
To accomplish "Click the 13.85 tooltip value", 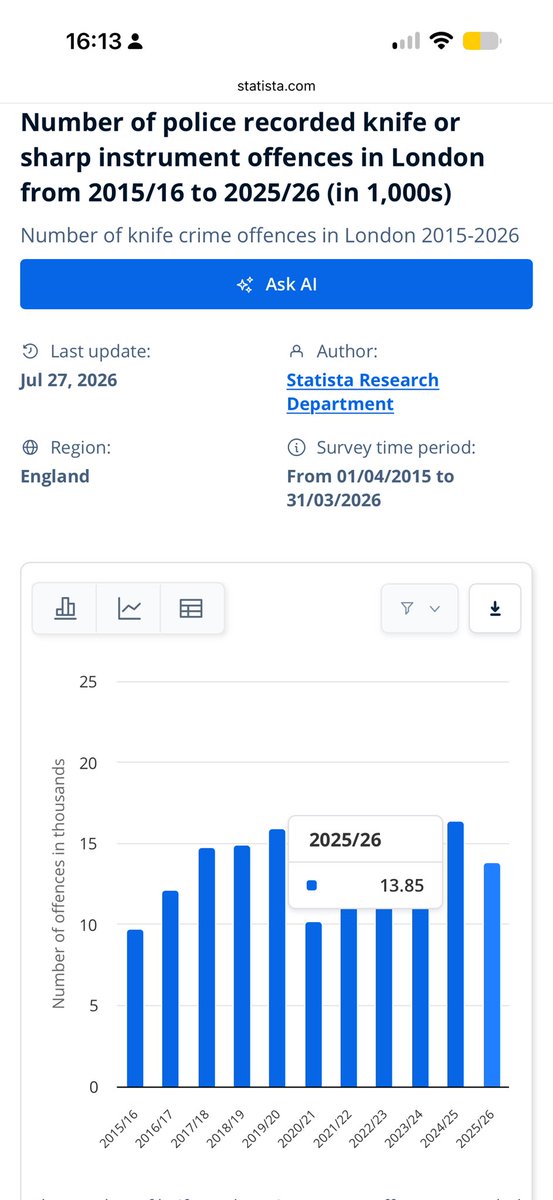I will (400, 885).
